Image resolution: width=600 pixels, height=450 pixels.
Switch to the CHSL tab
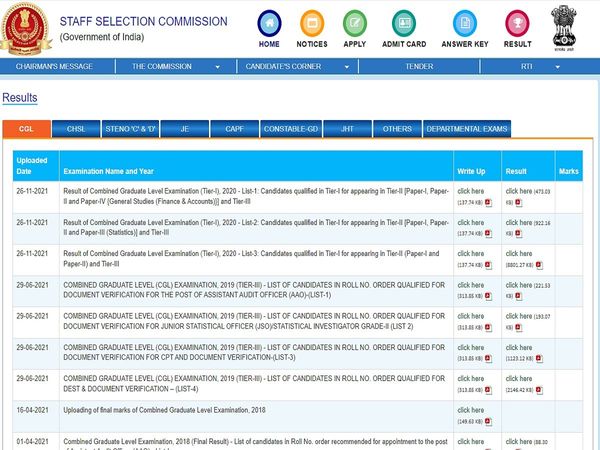(76, 129)
